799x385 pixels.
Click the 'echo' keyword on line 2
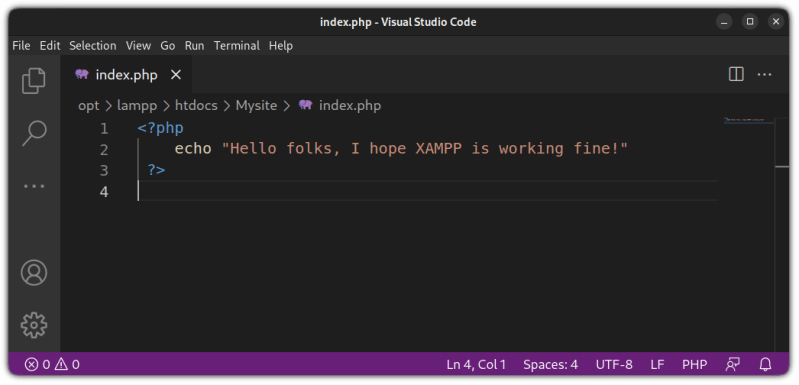tap(193, 149)
